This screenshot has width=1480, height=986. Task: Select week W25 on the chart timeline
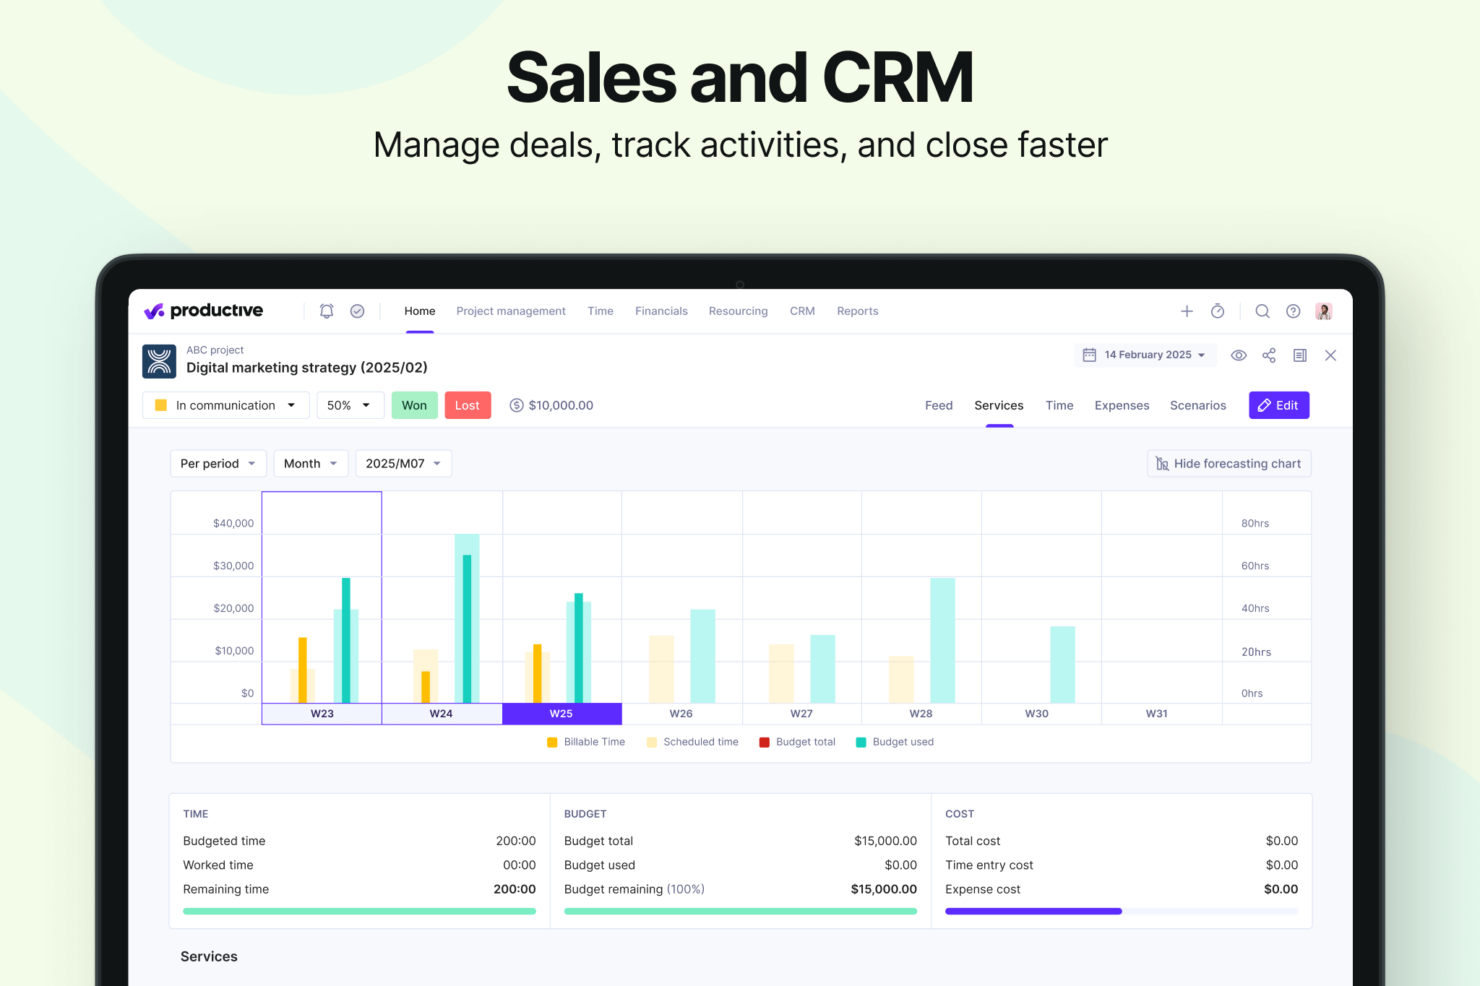click(561, 714)
